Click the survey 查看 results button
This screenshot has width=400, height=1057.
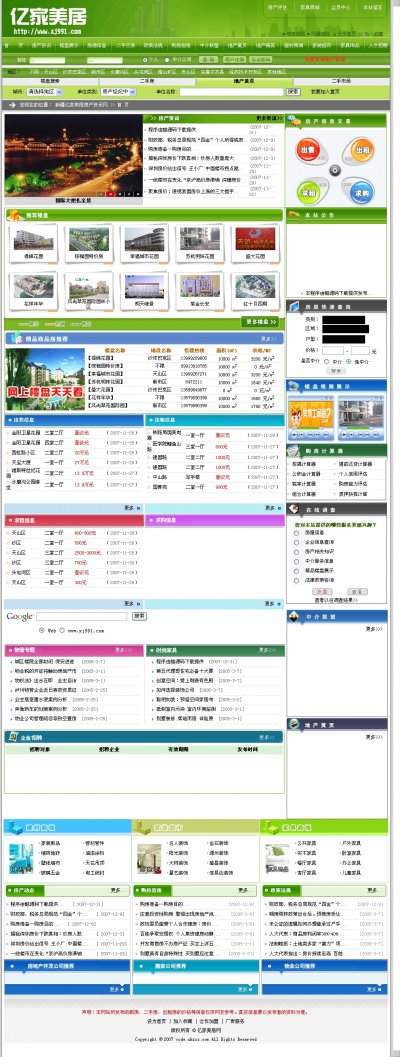point(358,591)
